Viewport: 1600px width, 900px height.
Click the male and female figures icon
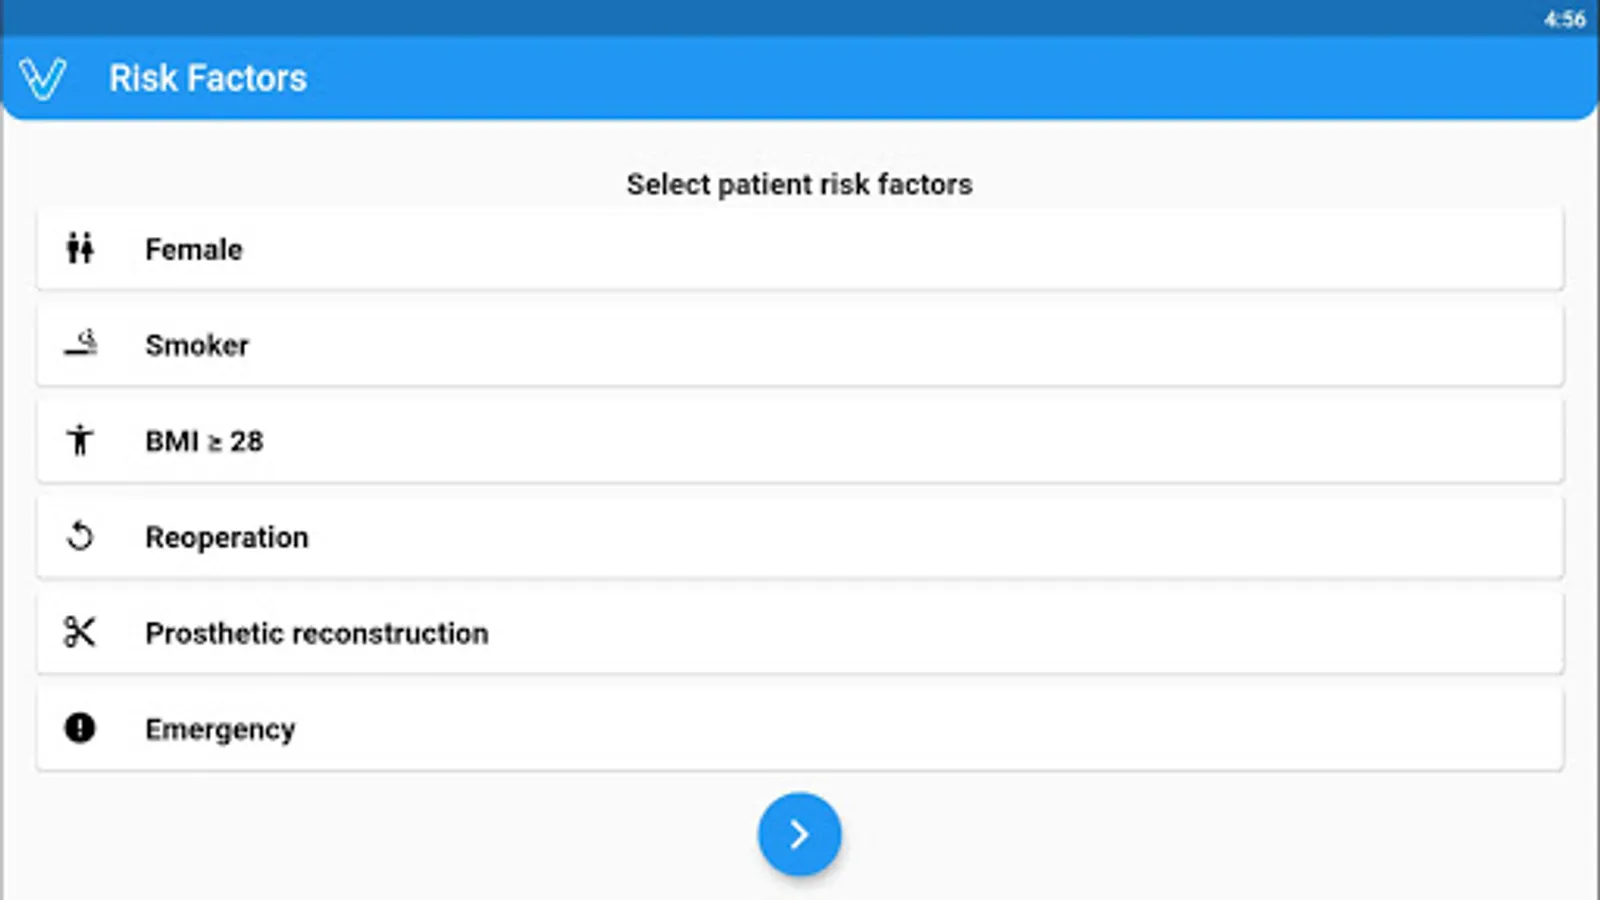[80, 248]
